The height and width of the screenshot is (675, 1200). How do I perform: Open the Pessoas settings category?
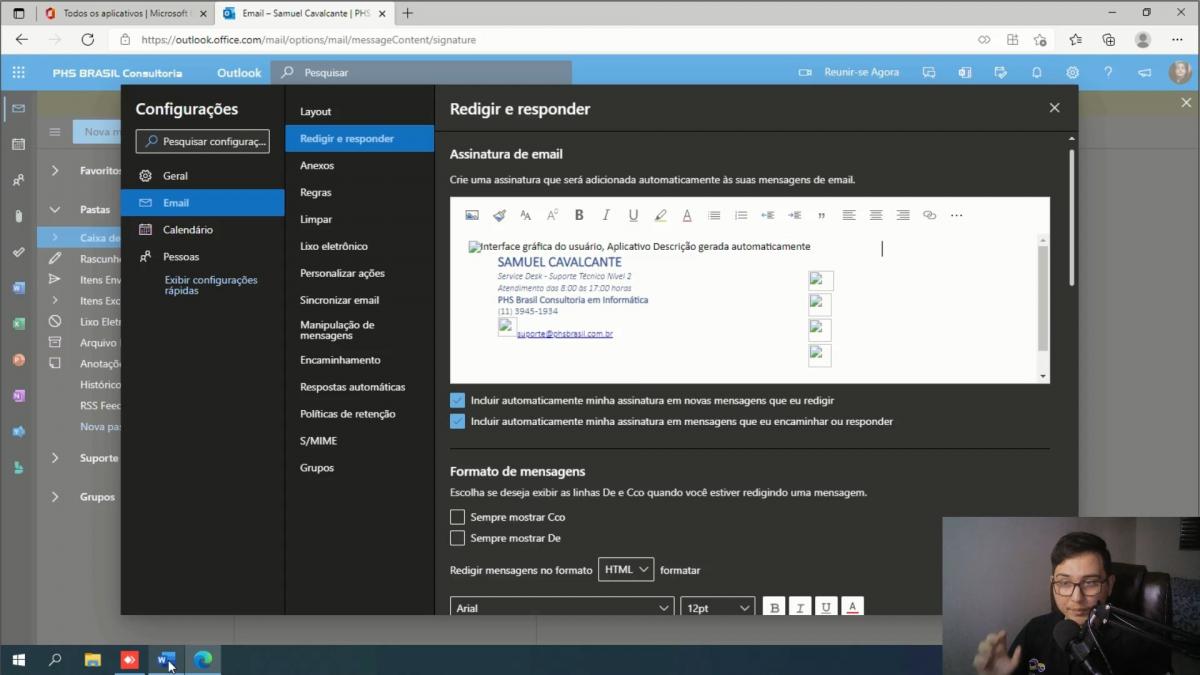coord(203,257)
